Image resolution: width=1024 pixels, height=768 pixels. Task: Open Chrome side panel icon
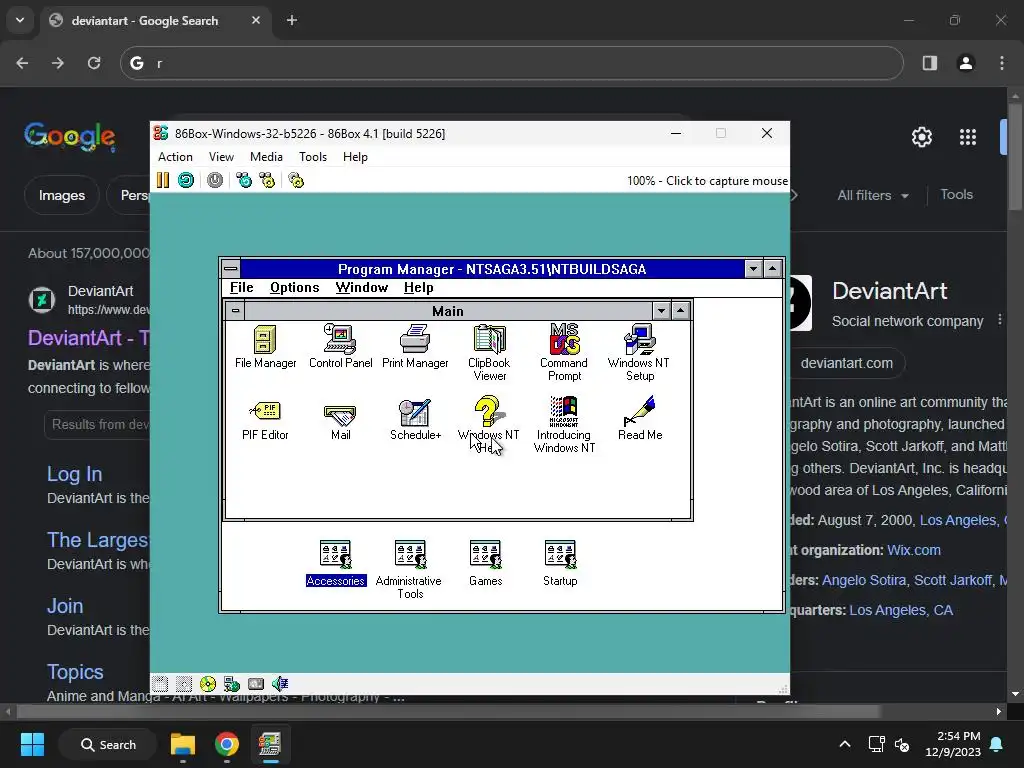[930, 63]
